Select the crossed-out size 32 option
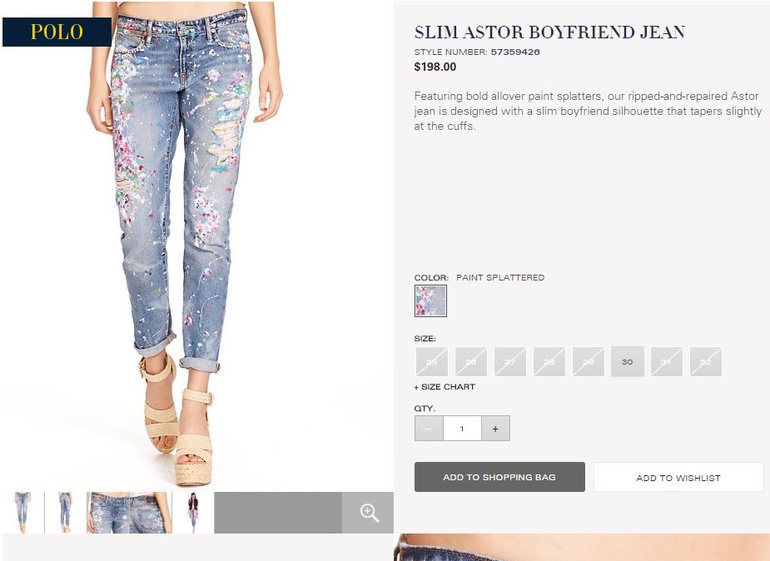 (x=706, y=362)
